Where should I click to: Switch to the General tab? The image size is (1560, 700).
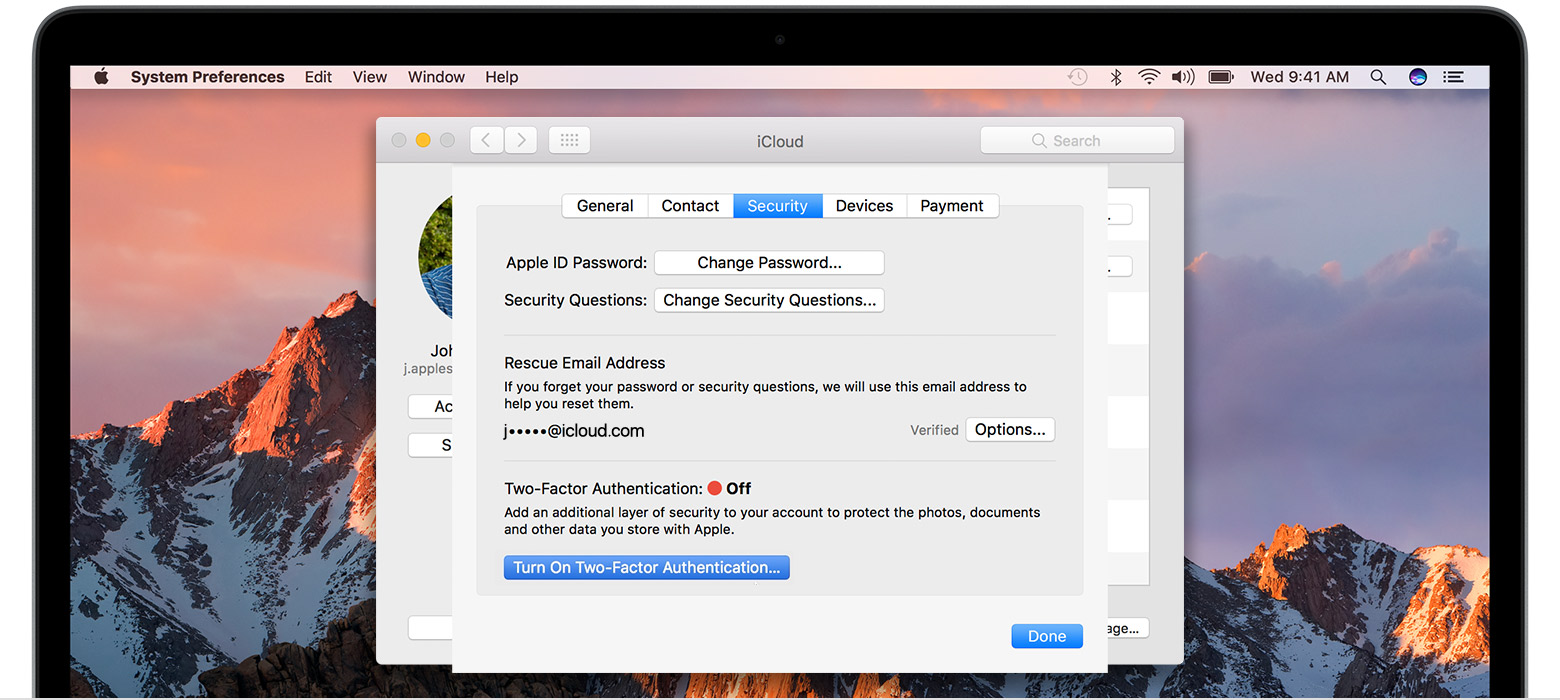(605, 206)
